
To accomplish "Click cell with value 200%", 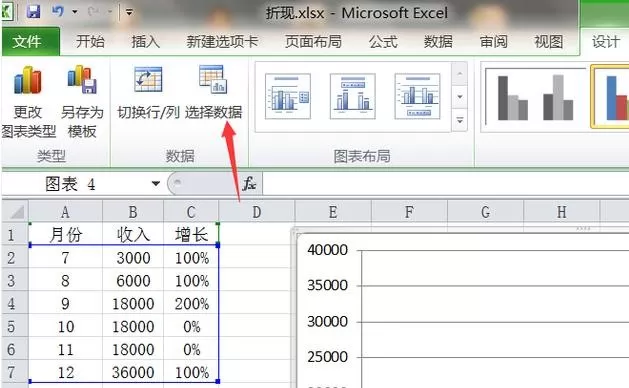I will tap(191, 304).
